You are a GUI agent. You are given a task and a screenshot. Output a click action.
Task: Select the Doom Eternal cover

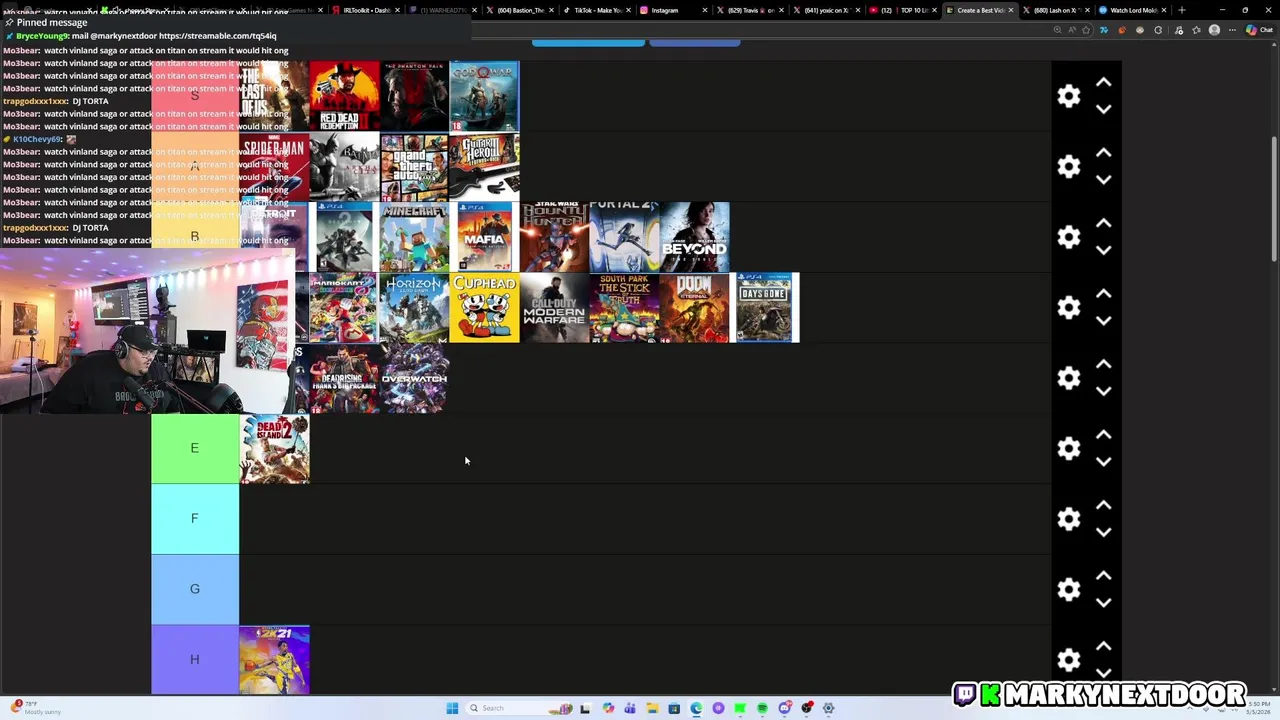tap(695, 307)
